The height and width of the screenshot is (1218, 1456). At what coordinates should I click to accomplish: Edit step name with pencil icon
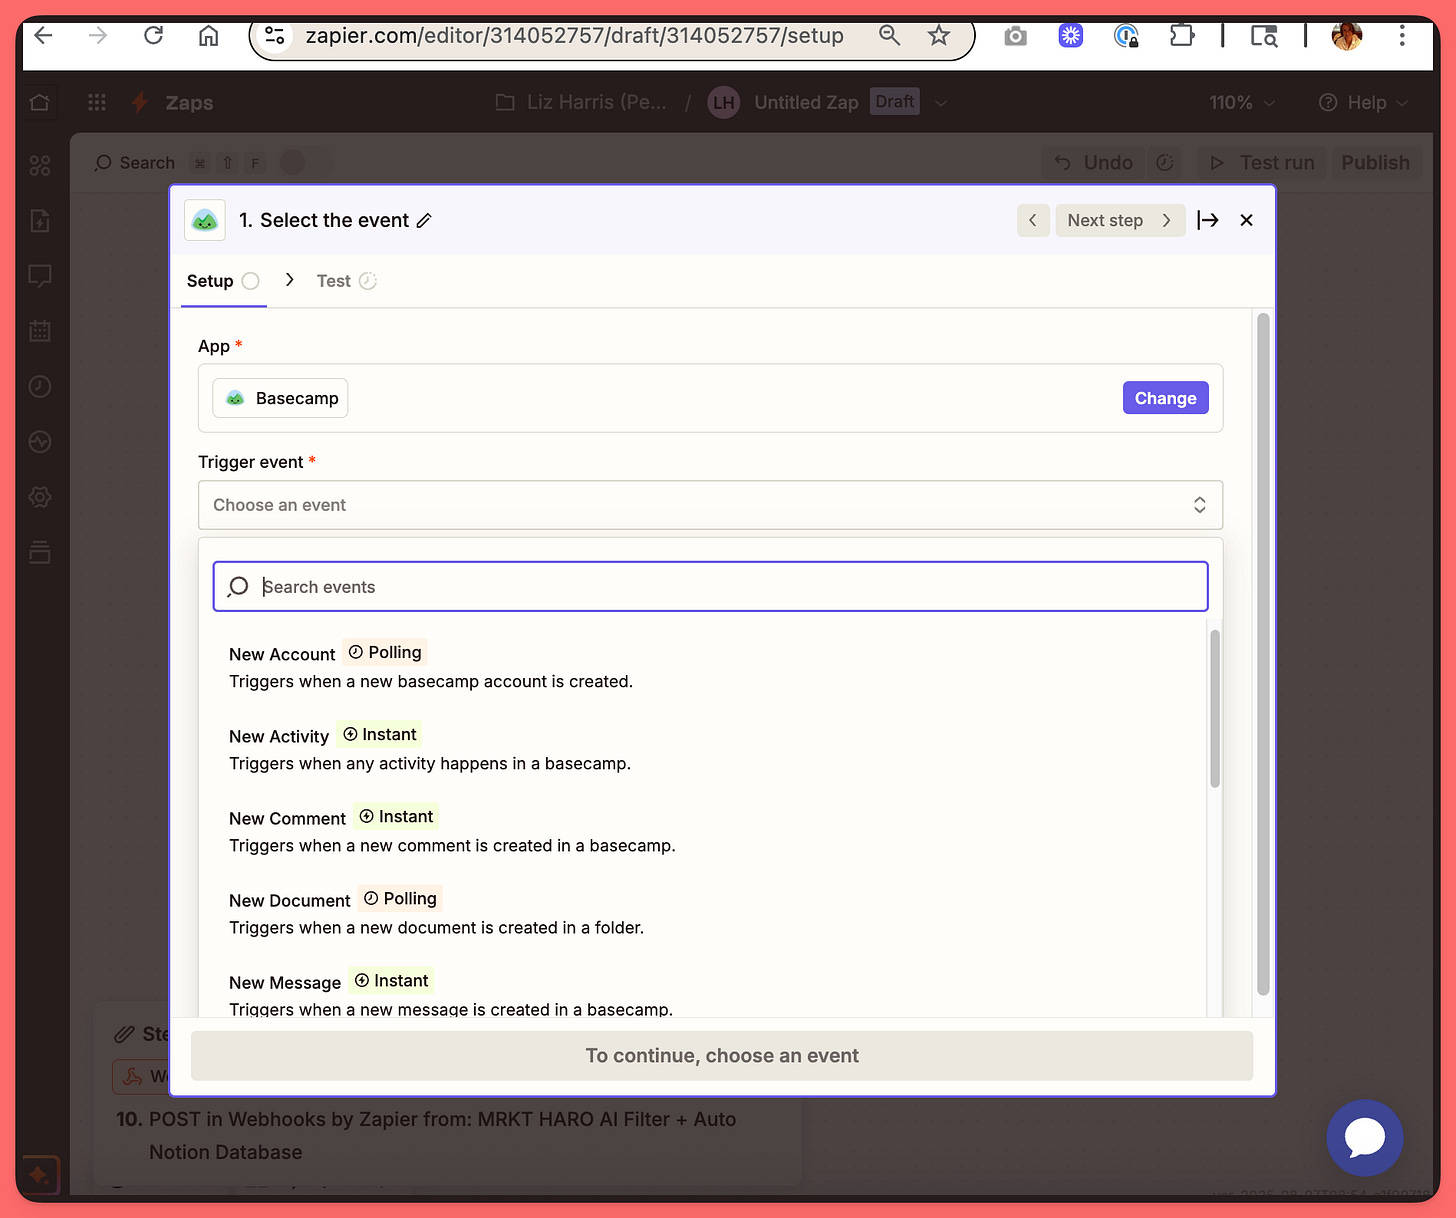[424, 221]
